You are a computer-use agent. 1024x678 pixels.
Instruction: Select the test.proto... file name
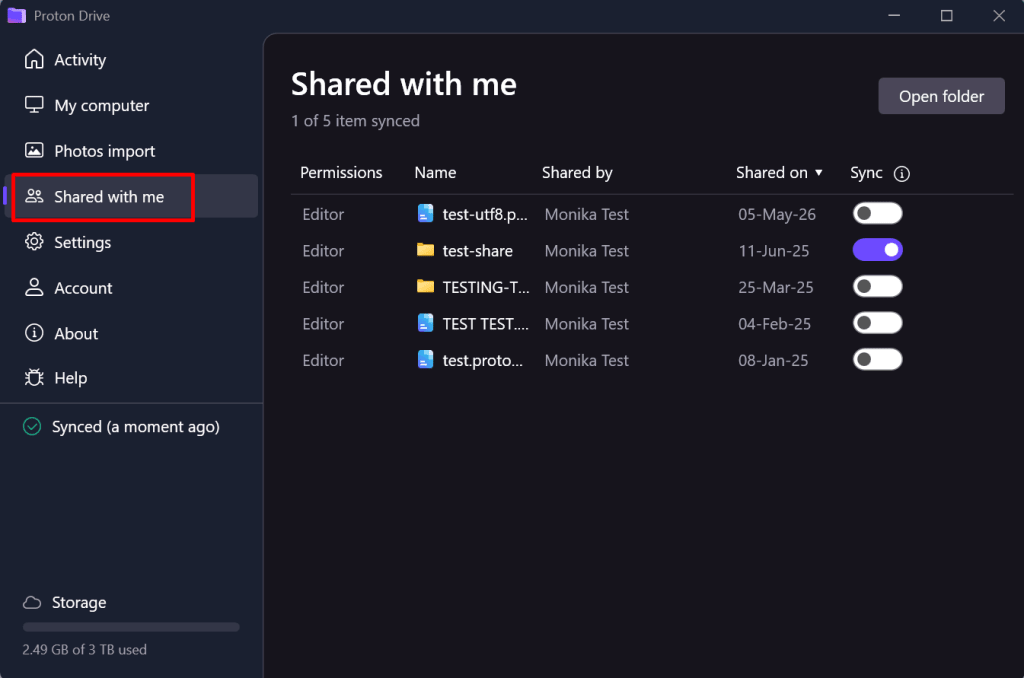pyautogui.click(x=483, y=361)
